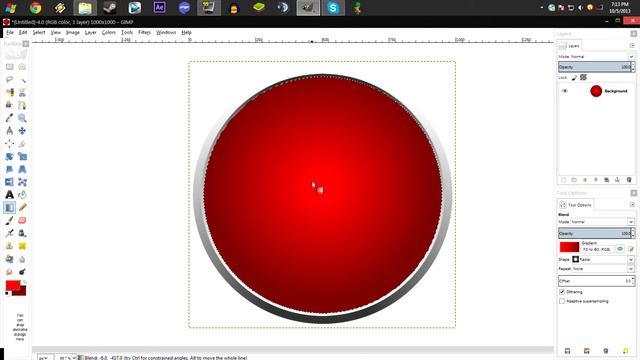Open the Windows menu

pos(166,32)
